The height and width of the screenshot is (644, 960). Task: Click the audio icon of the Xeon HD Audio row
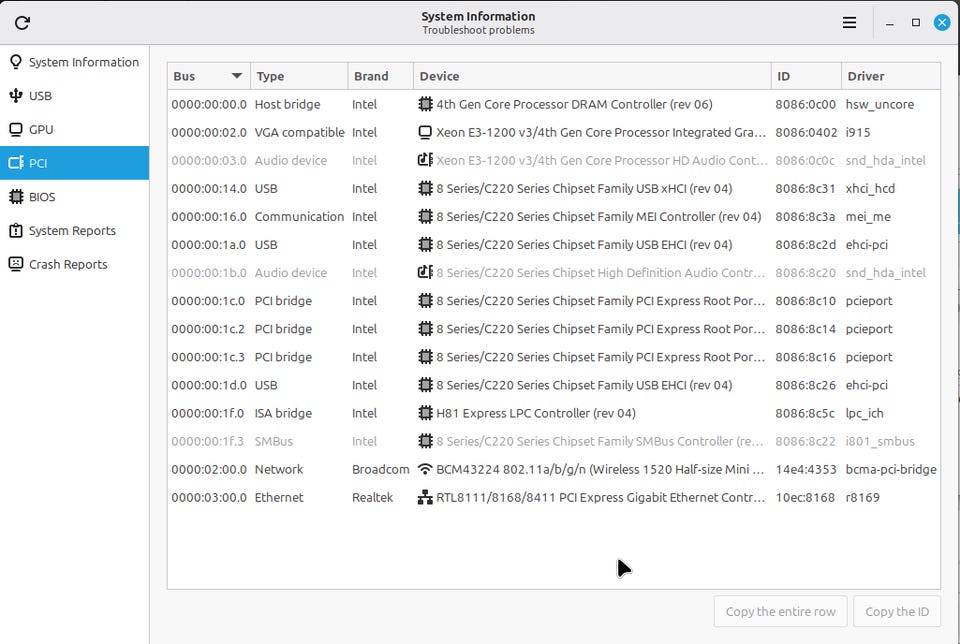click(425, 160)
